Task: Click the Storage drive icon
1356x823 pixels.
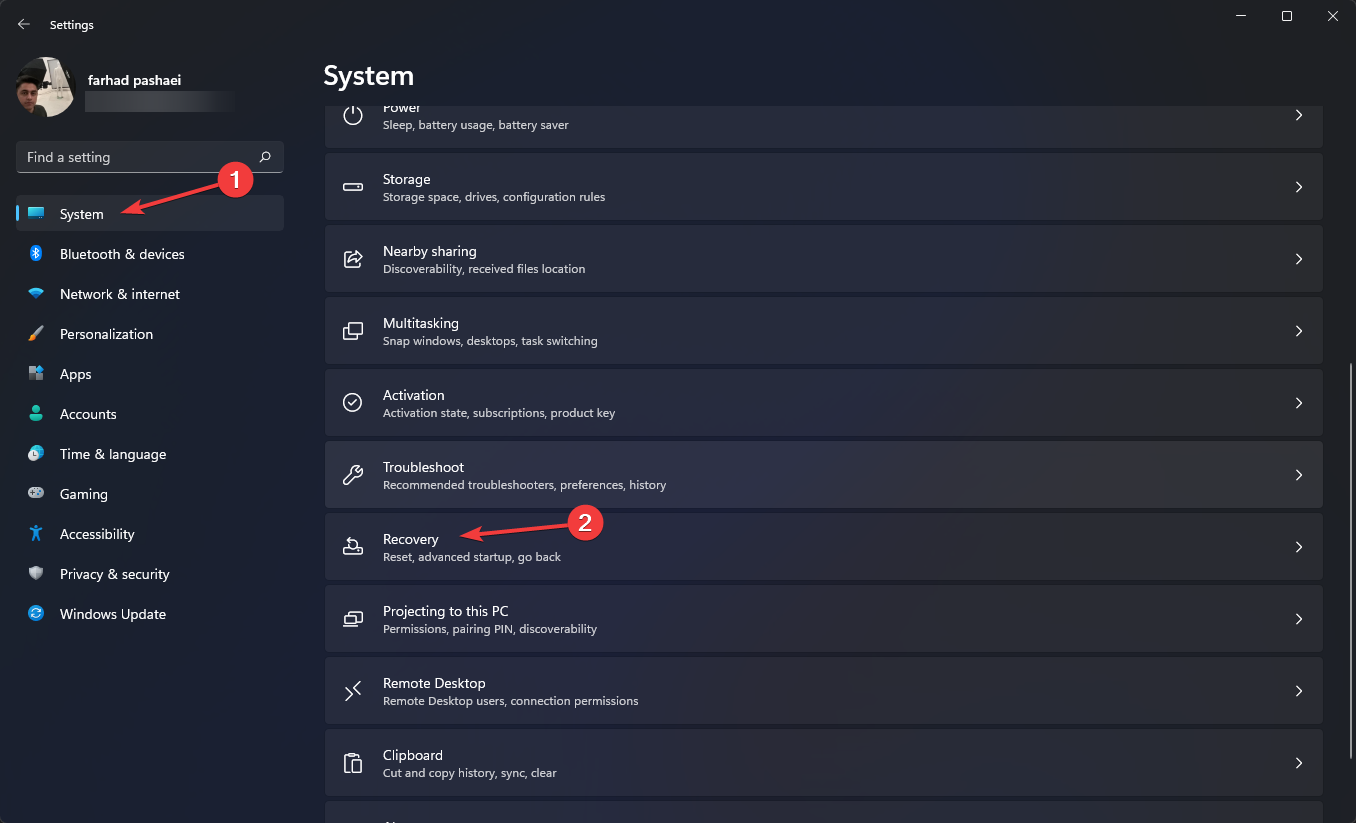Action: pos(353,187)
